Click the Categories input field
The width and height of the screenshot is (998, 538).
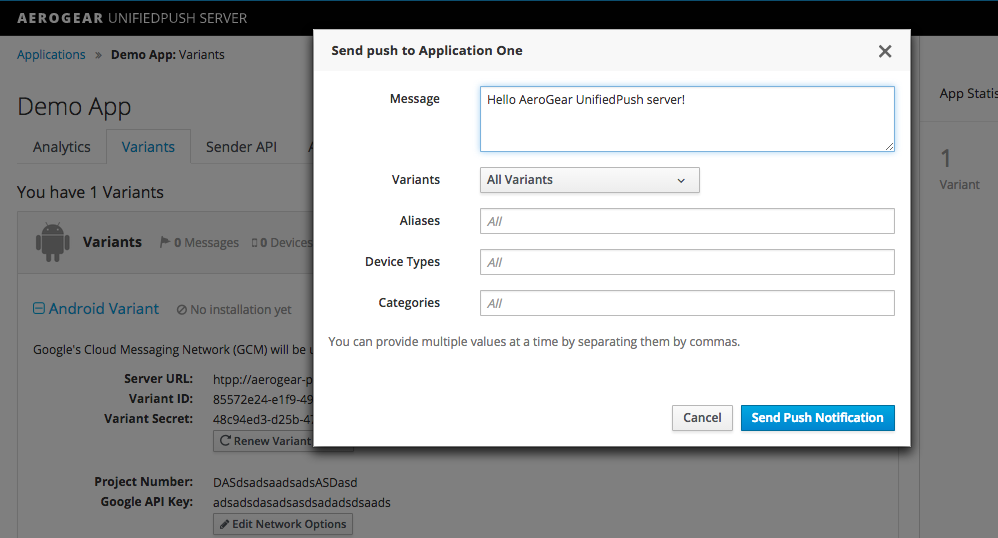[x=687, y=303]
